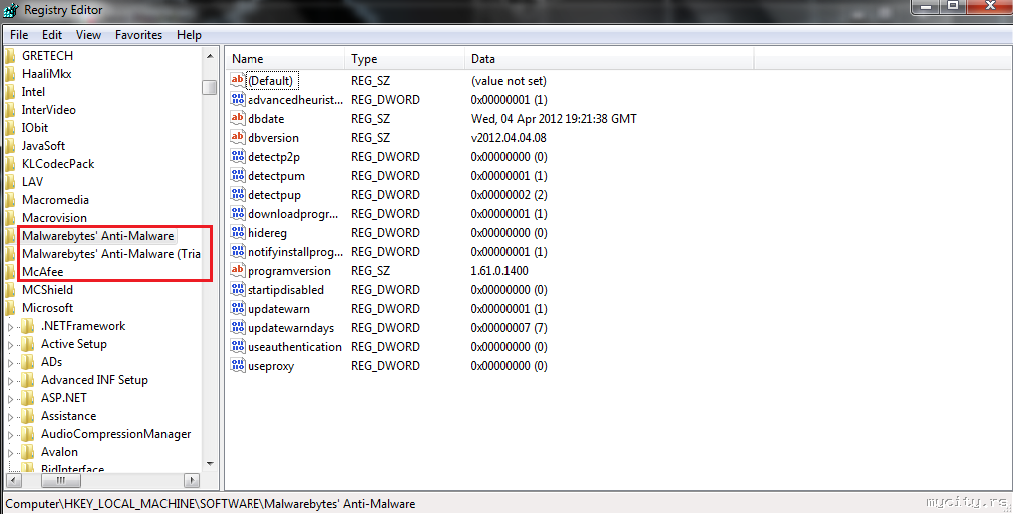Click the (Default) value string icon
1014x514 pixels.
(x=237, y=80)
